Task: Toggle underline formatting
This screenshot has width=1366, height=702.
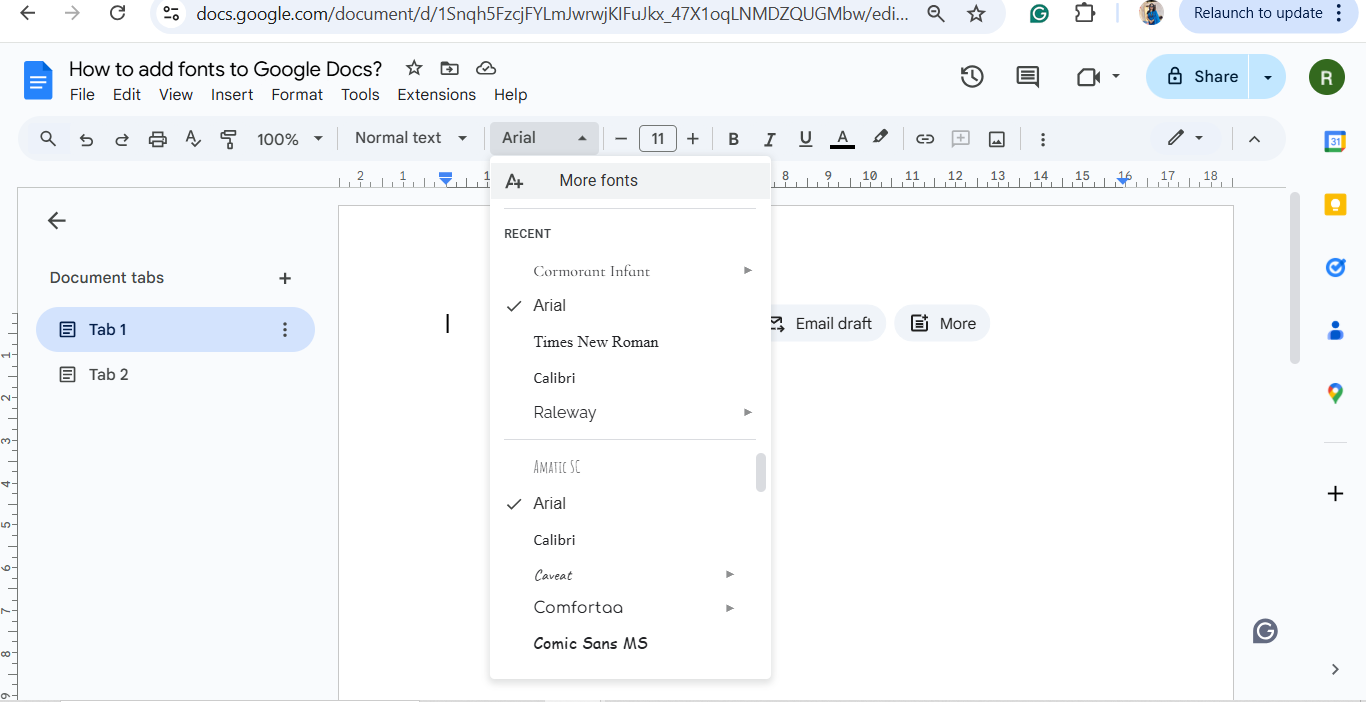Action: point(805,139)
